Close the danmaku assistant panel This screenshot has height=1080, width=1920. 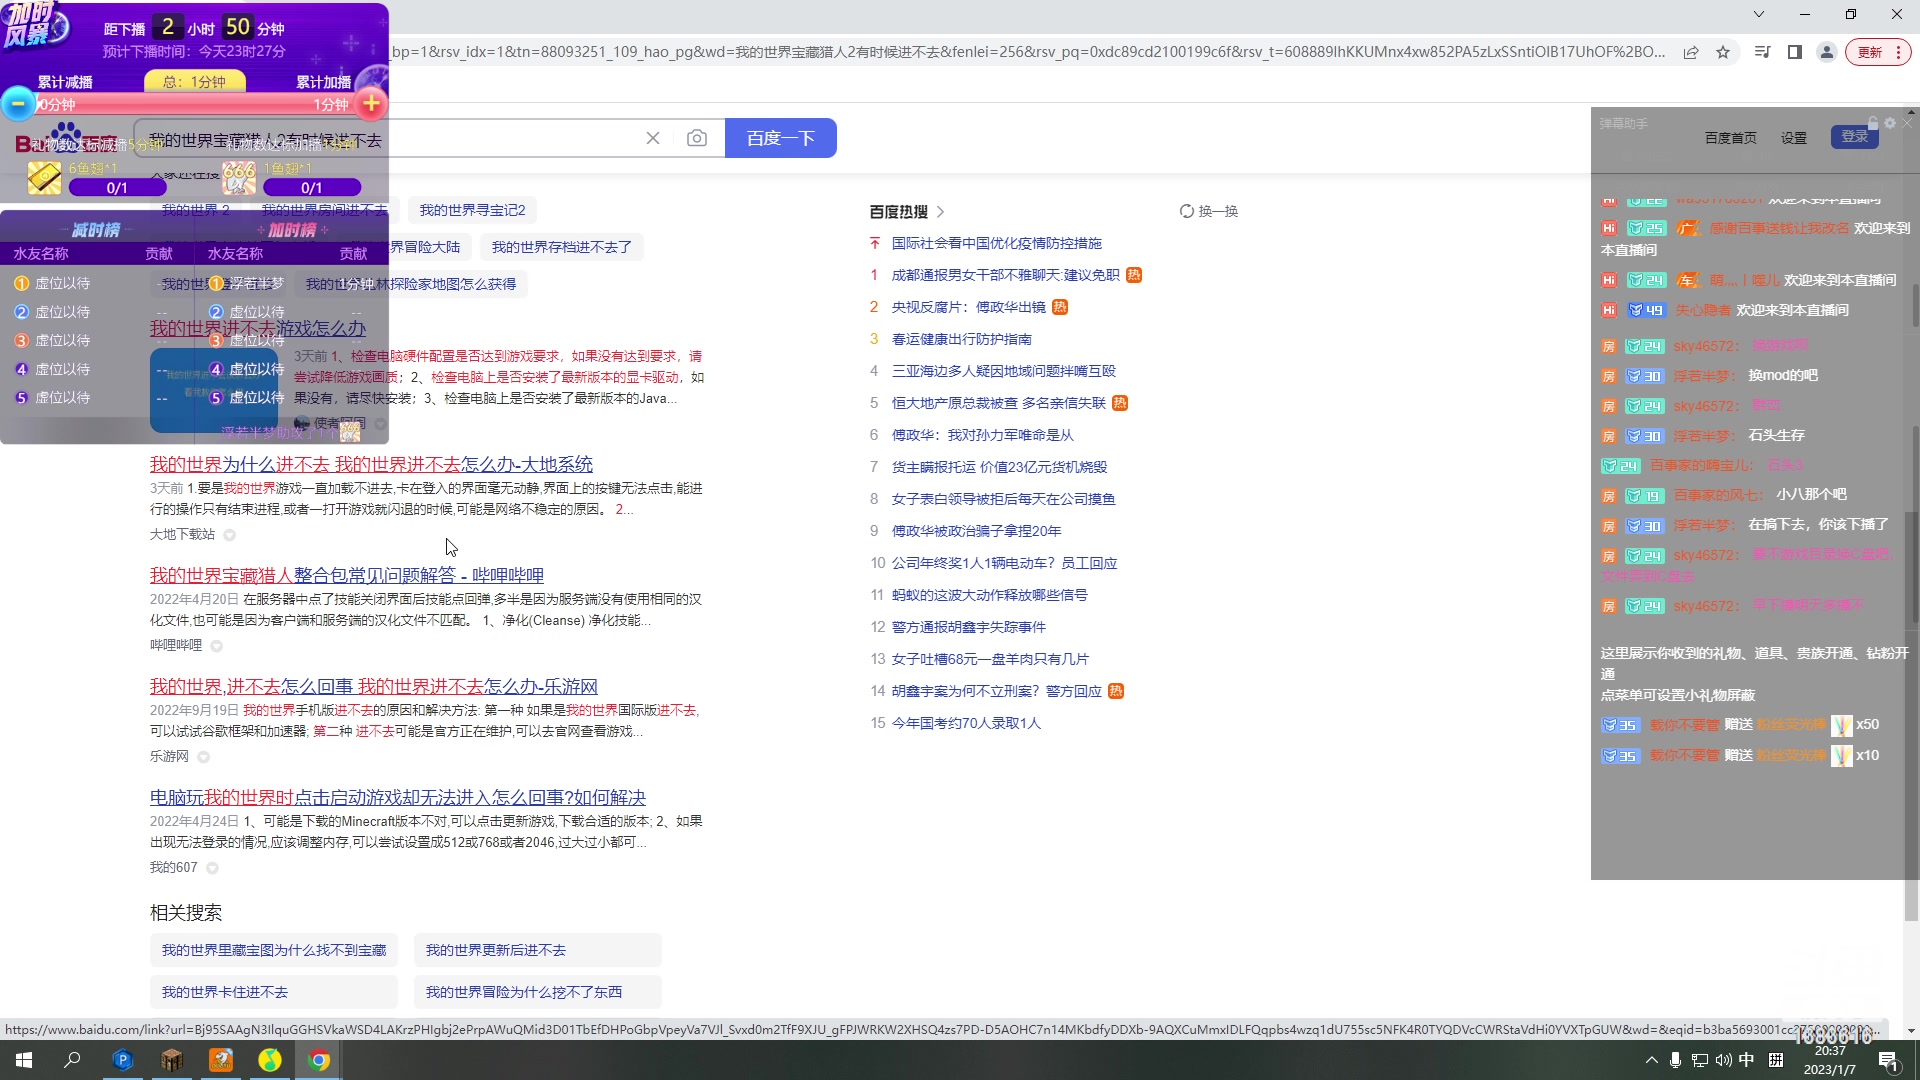[1907, 123]
